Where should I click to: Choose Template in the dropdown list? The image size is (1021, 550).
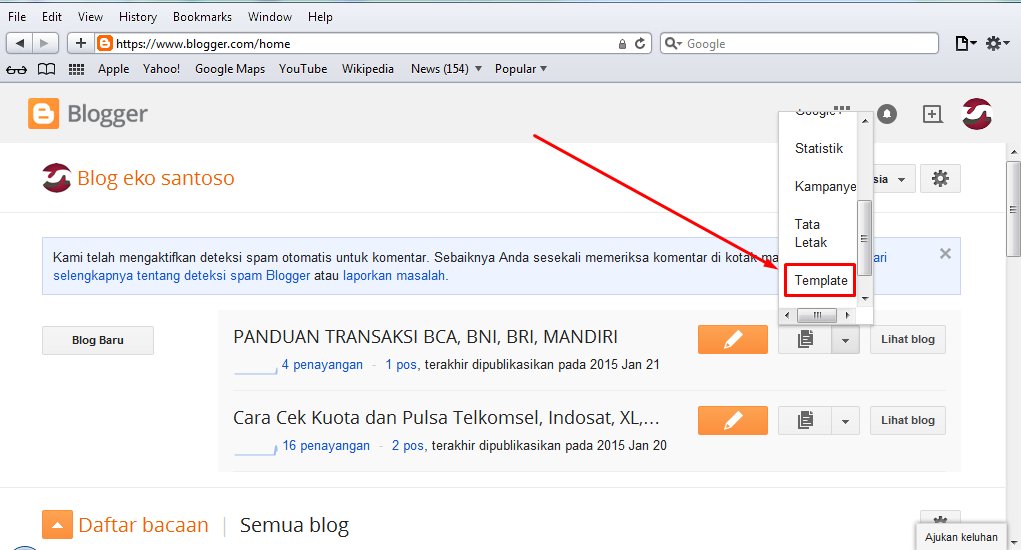[x=820, y=280]
